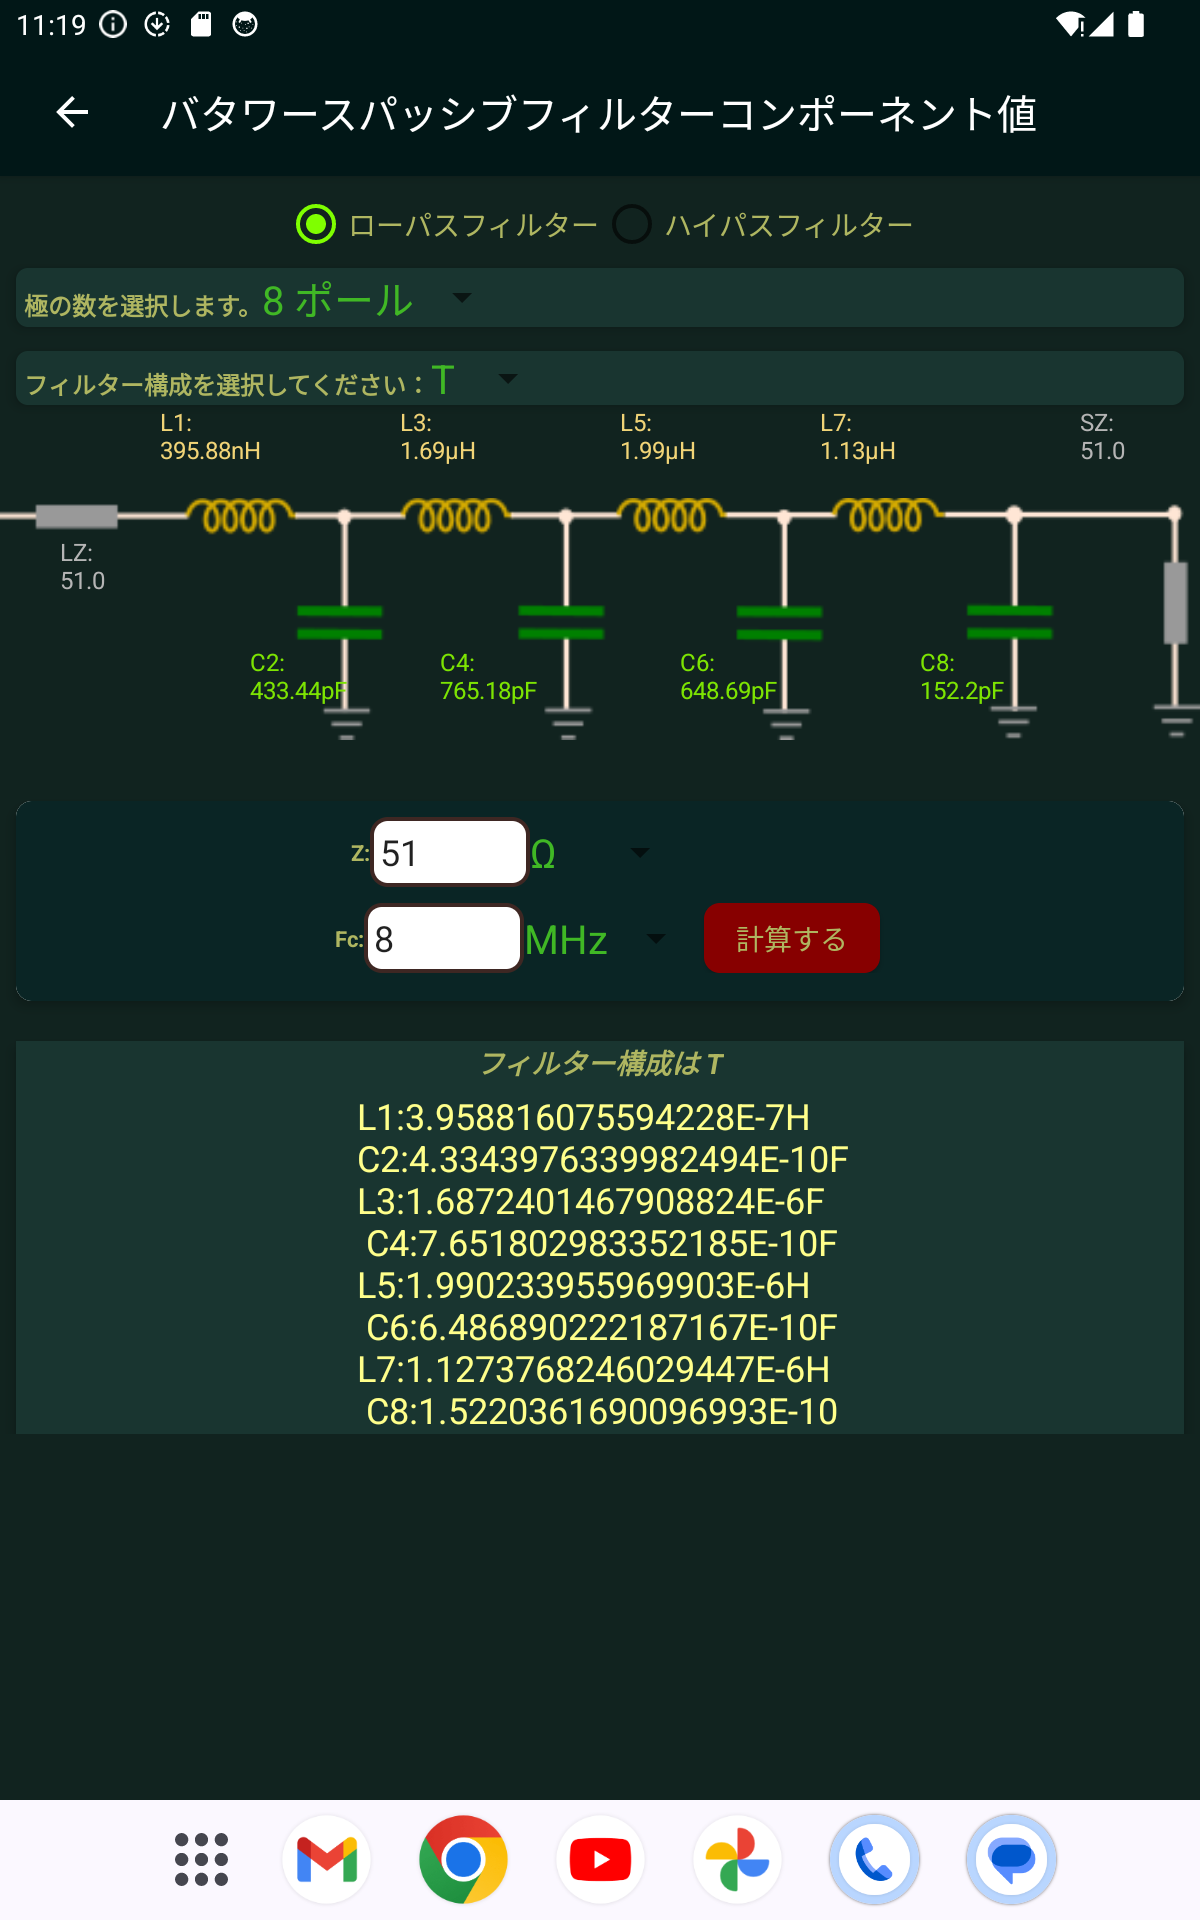Select the C2: 433.44pF label

coord(298,677)
